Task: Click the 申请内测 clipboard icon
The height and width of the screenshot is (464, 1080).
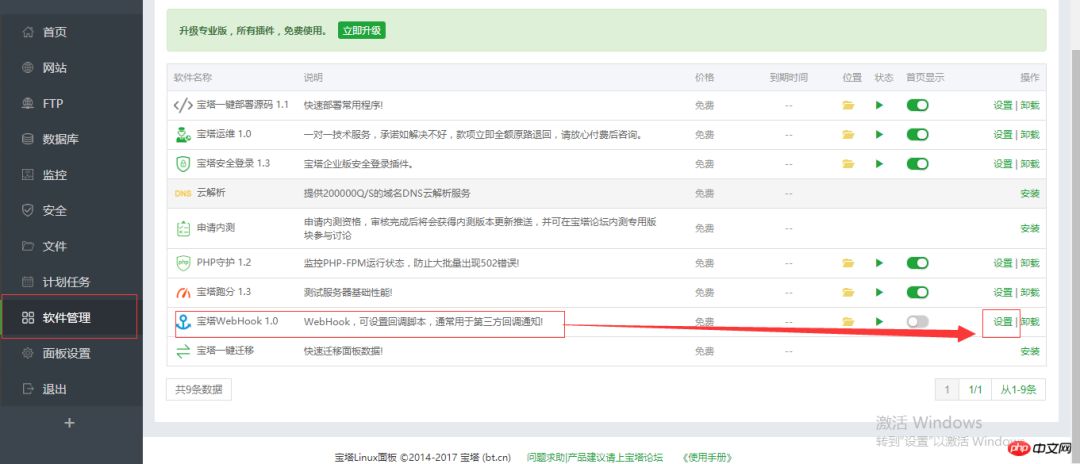Action: [183, 229]
